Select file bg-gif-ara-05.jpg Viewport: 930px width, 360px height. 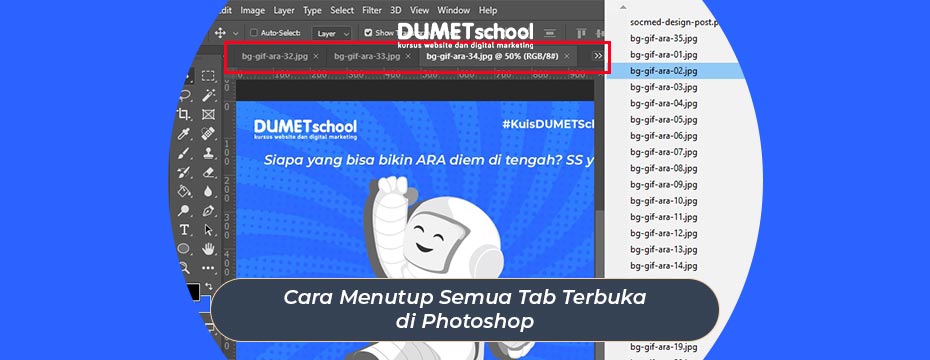(x=664, y=119)
